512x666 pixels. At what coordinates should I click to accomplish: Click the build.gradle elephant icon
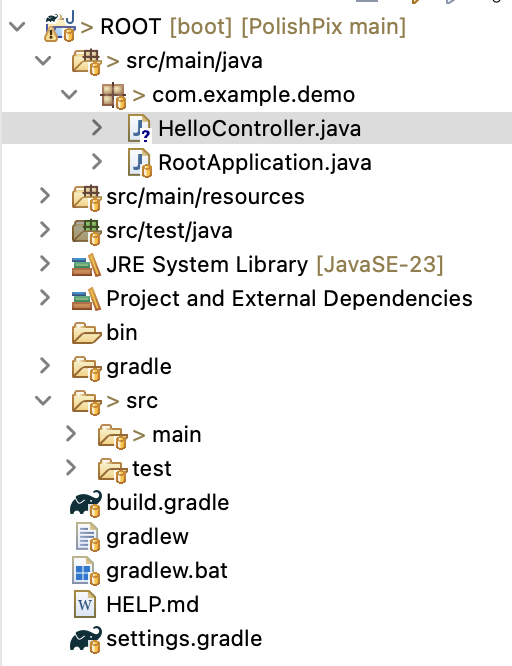(x=86, y=503)
